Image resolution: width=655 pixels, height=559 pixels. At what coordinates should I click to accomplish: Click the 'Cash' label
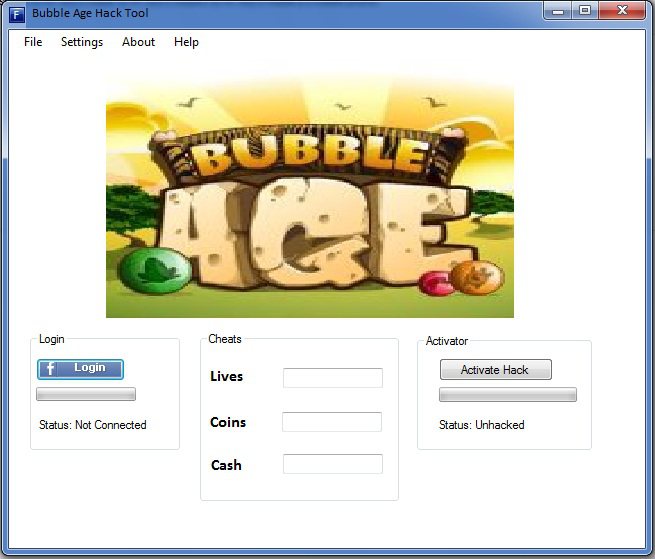(x=226, y=465)
